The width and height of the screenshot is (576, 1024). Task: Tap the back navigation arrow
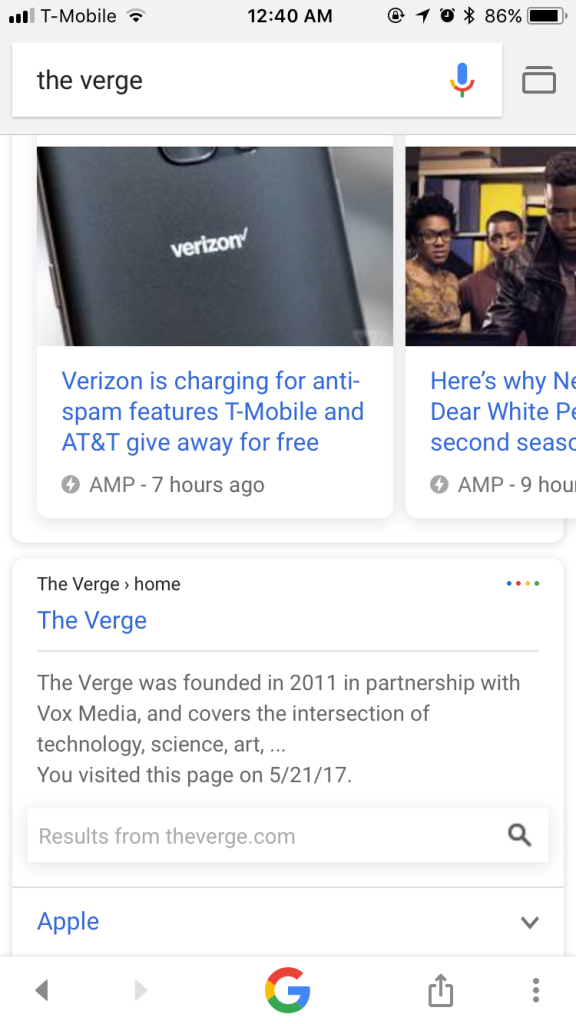pyautogui.click(x=41, y=991)
